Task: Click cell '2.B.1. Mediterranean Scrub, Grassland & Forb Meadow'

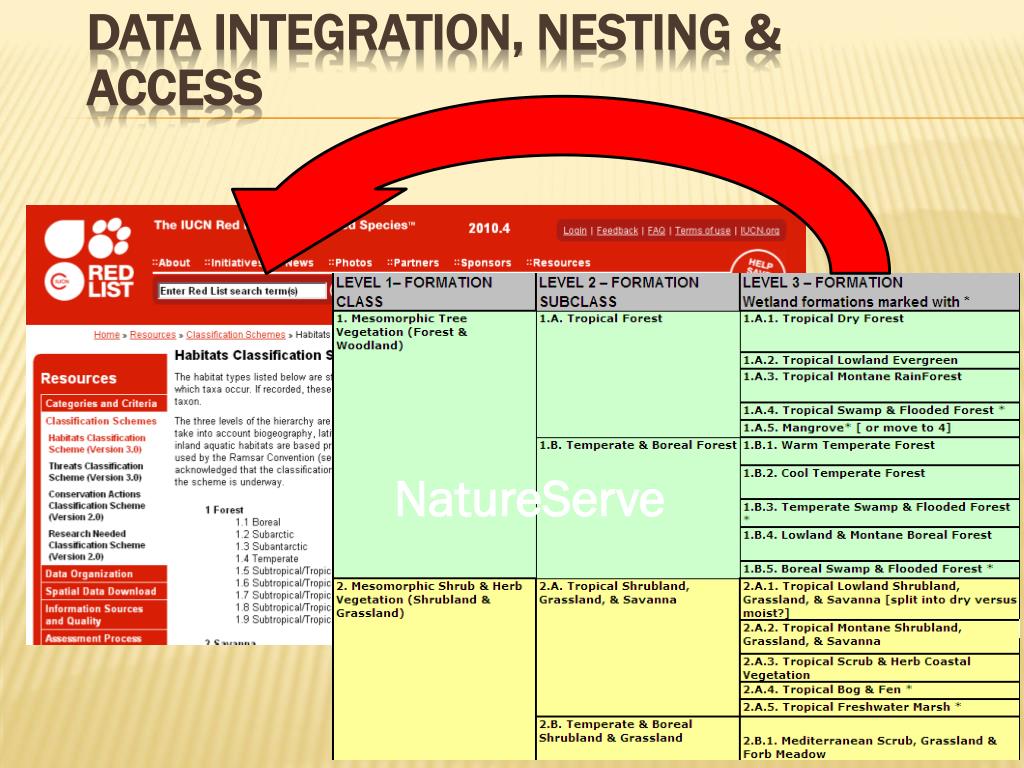Action: [880, 739]
